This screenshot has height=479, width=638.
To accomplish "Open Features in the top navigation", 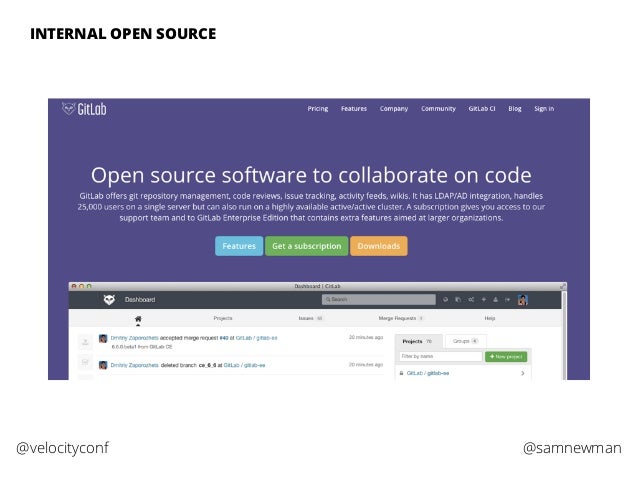I will [x=354, y=109].
